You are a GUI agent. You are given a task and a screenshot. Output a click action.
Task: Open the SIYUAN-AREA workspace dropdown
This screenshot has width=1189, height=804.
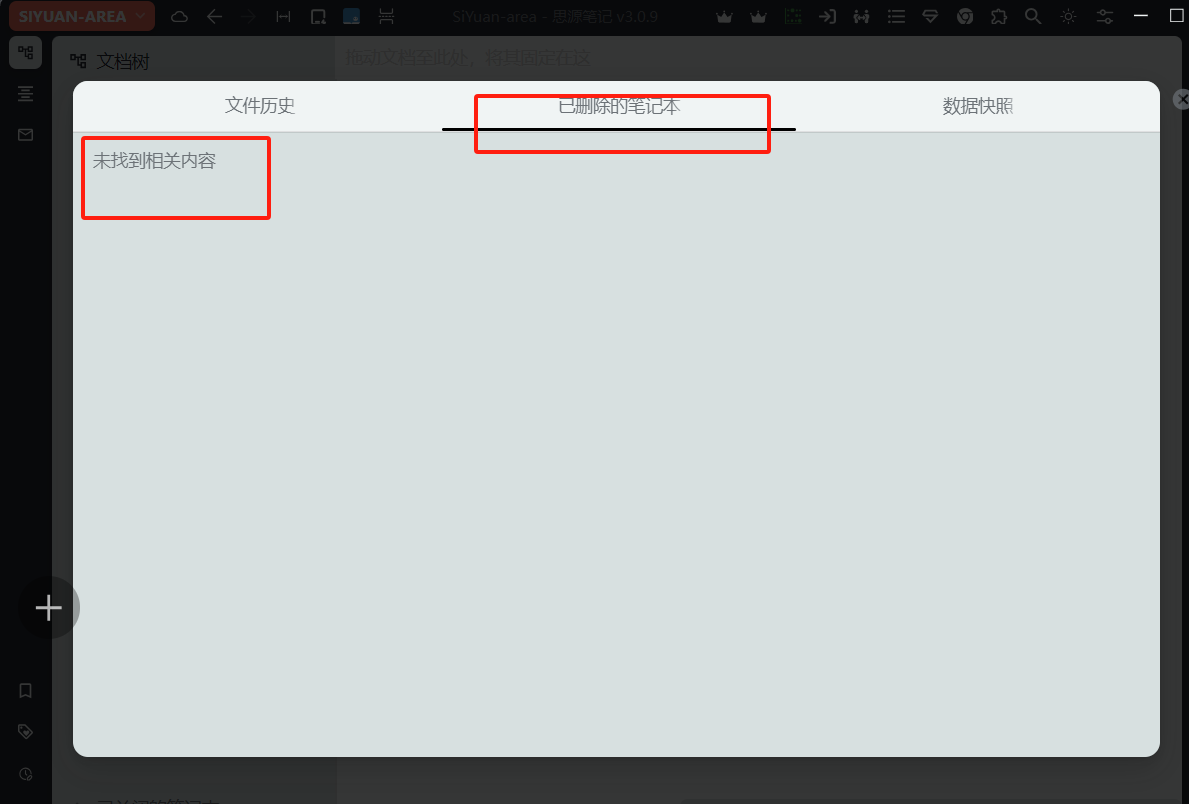tap(82, 17)
